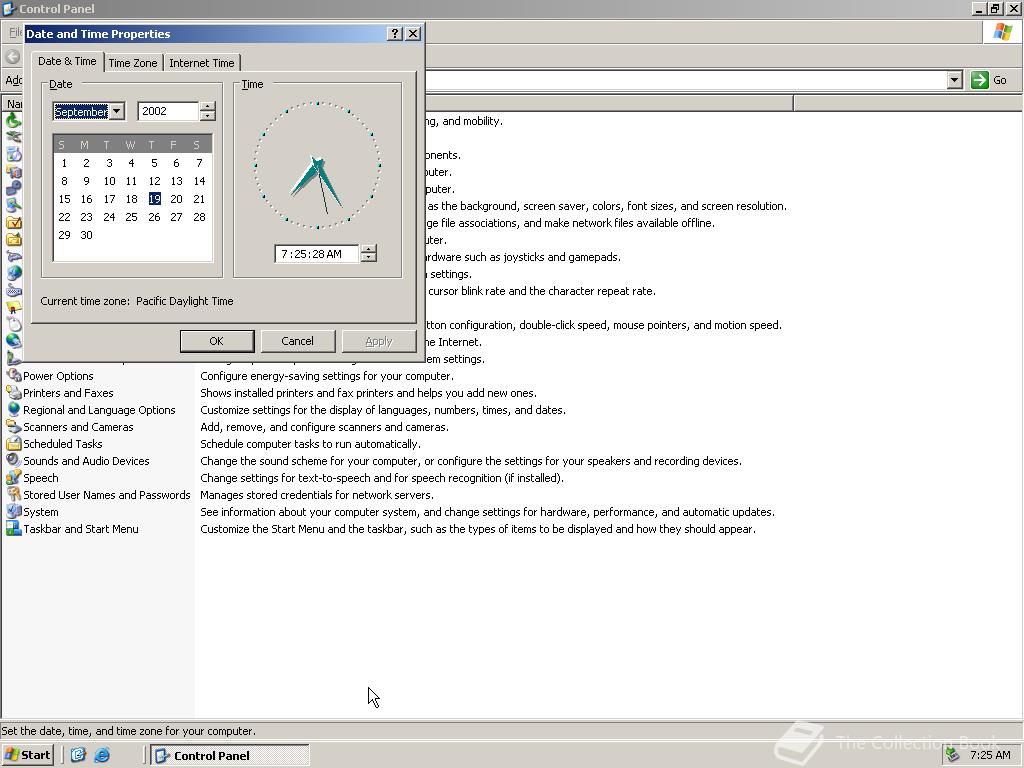Select day 28 in the calendar
The height and width of the screenshot is (768, 1024).
pos(199,217)
